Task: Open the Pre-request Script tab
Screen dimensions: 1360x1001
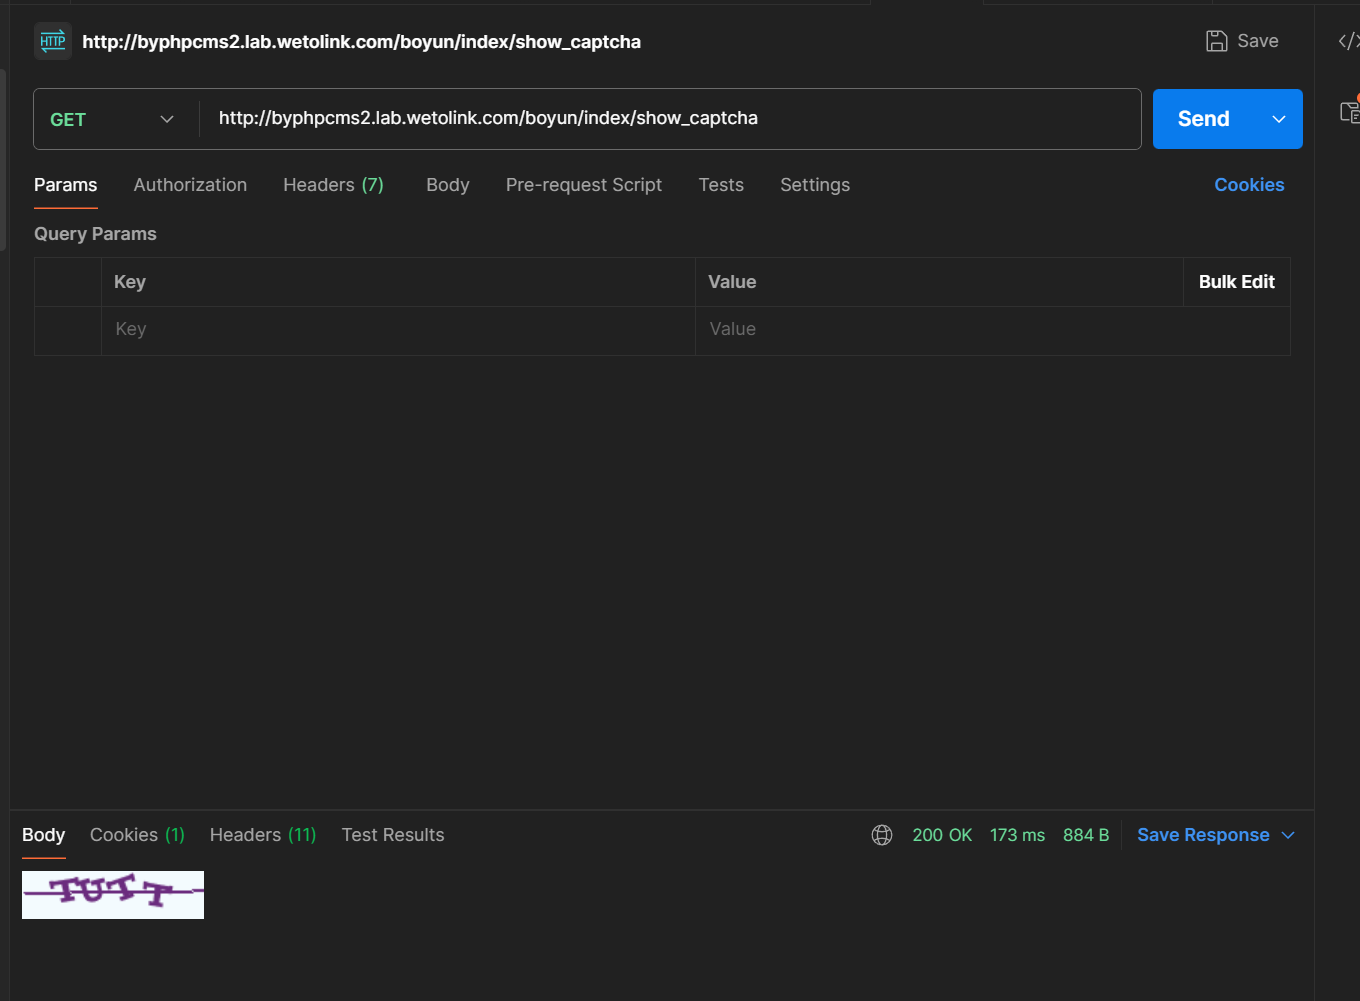Action: [x=584, y=185]
